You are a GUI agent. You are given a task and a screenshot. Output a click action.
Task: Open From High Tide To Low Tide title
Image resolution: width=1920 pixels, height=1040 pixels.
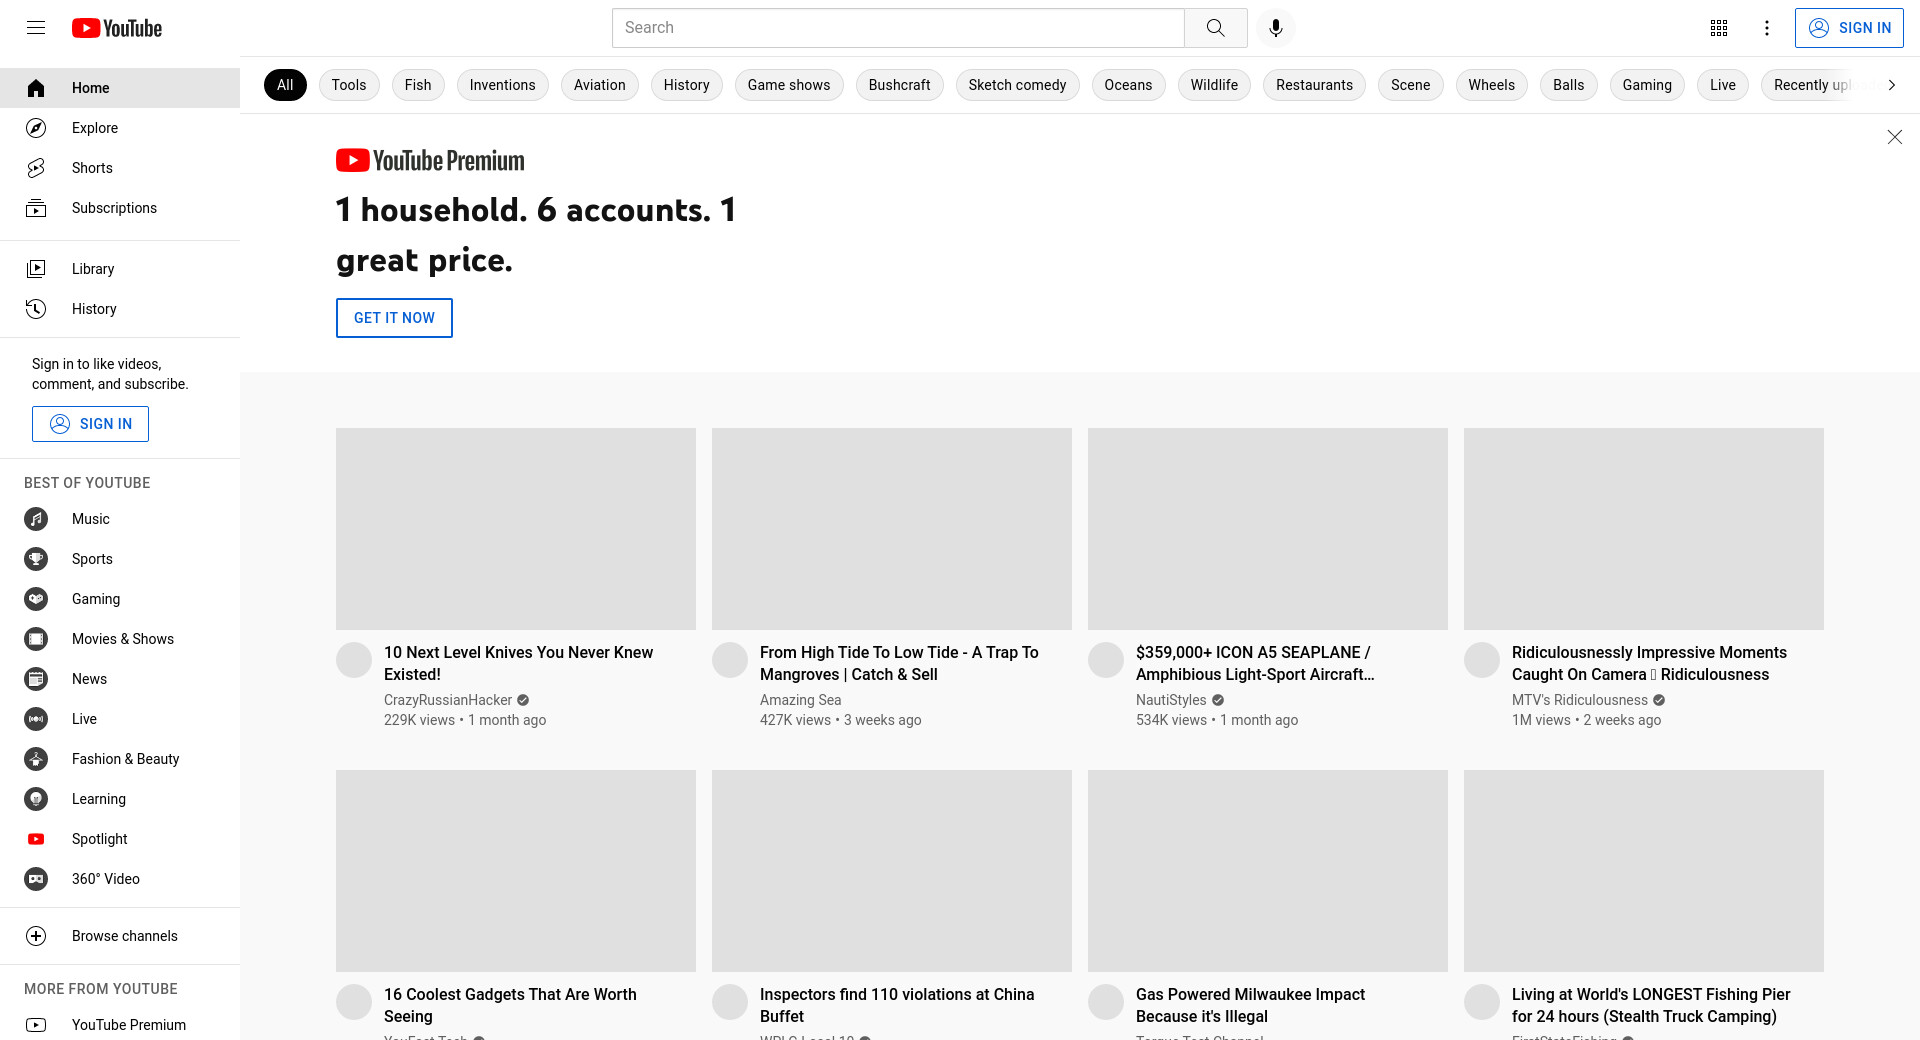[x=899, y=663]
